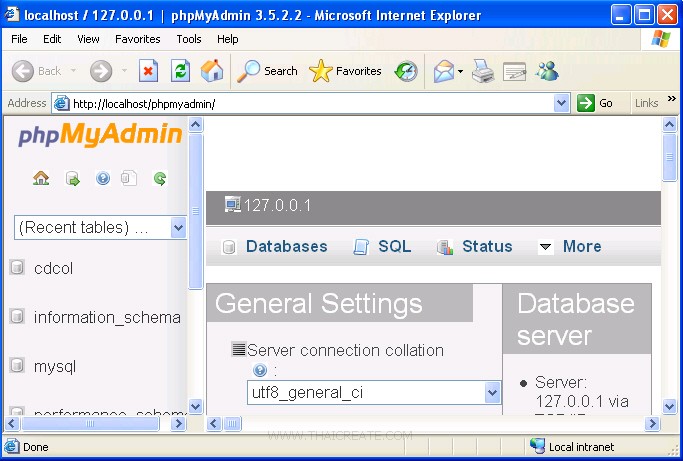Click sidebar horizontal scroll right arrow
The height and width of the screenshot is (461, 683).
pyautogui.click(x=178, y=423)
